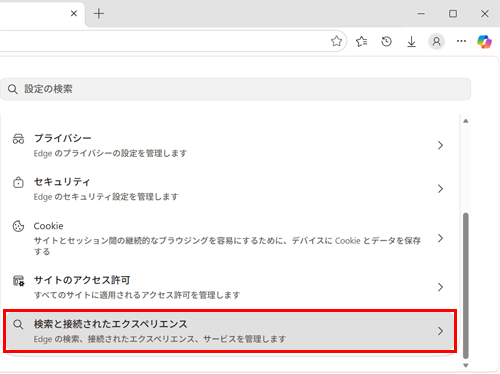Viewport: 500px width, 374px height.
Task: Open the プライバシー settings entry
Action: coord(230,145)
